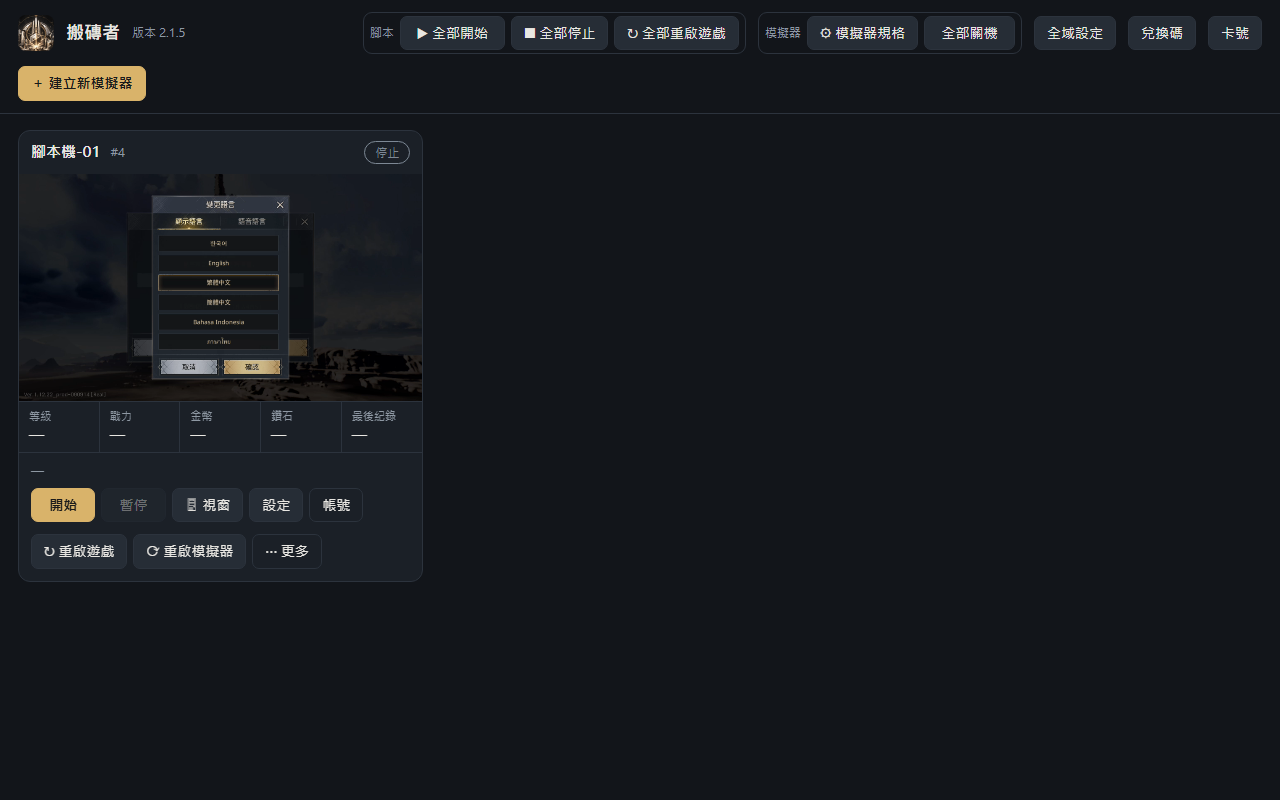This screenshot has height=800, width=1280.
Task: Click the 金幣 gold stat cell
Action: [x=220, y=426]
